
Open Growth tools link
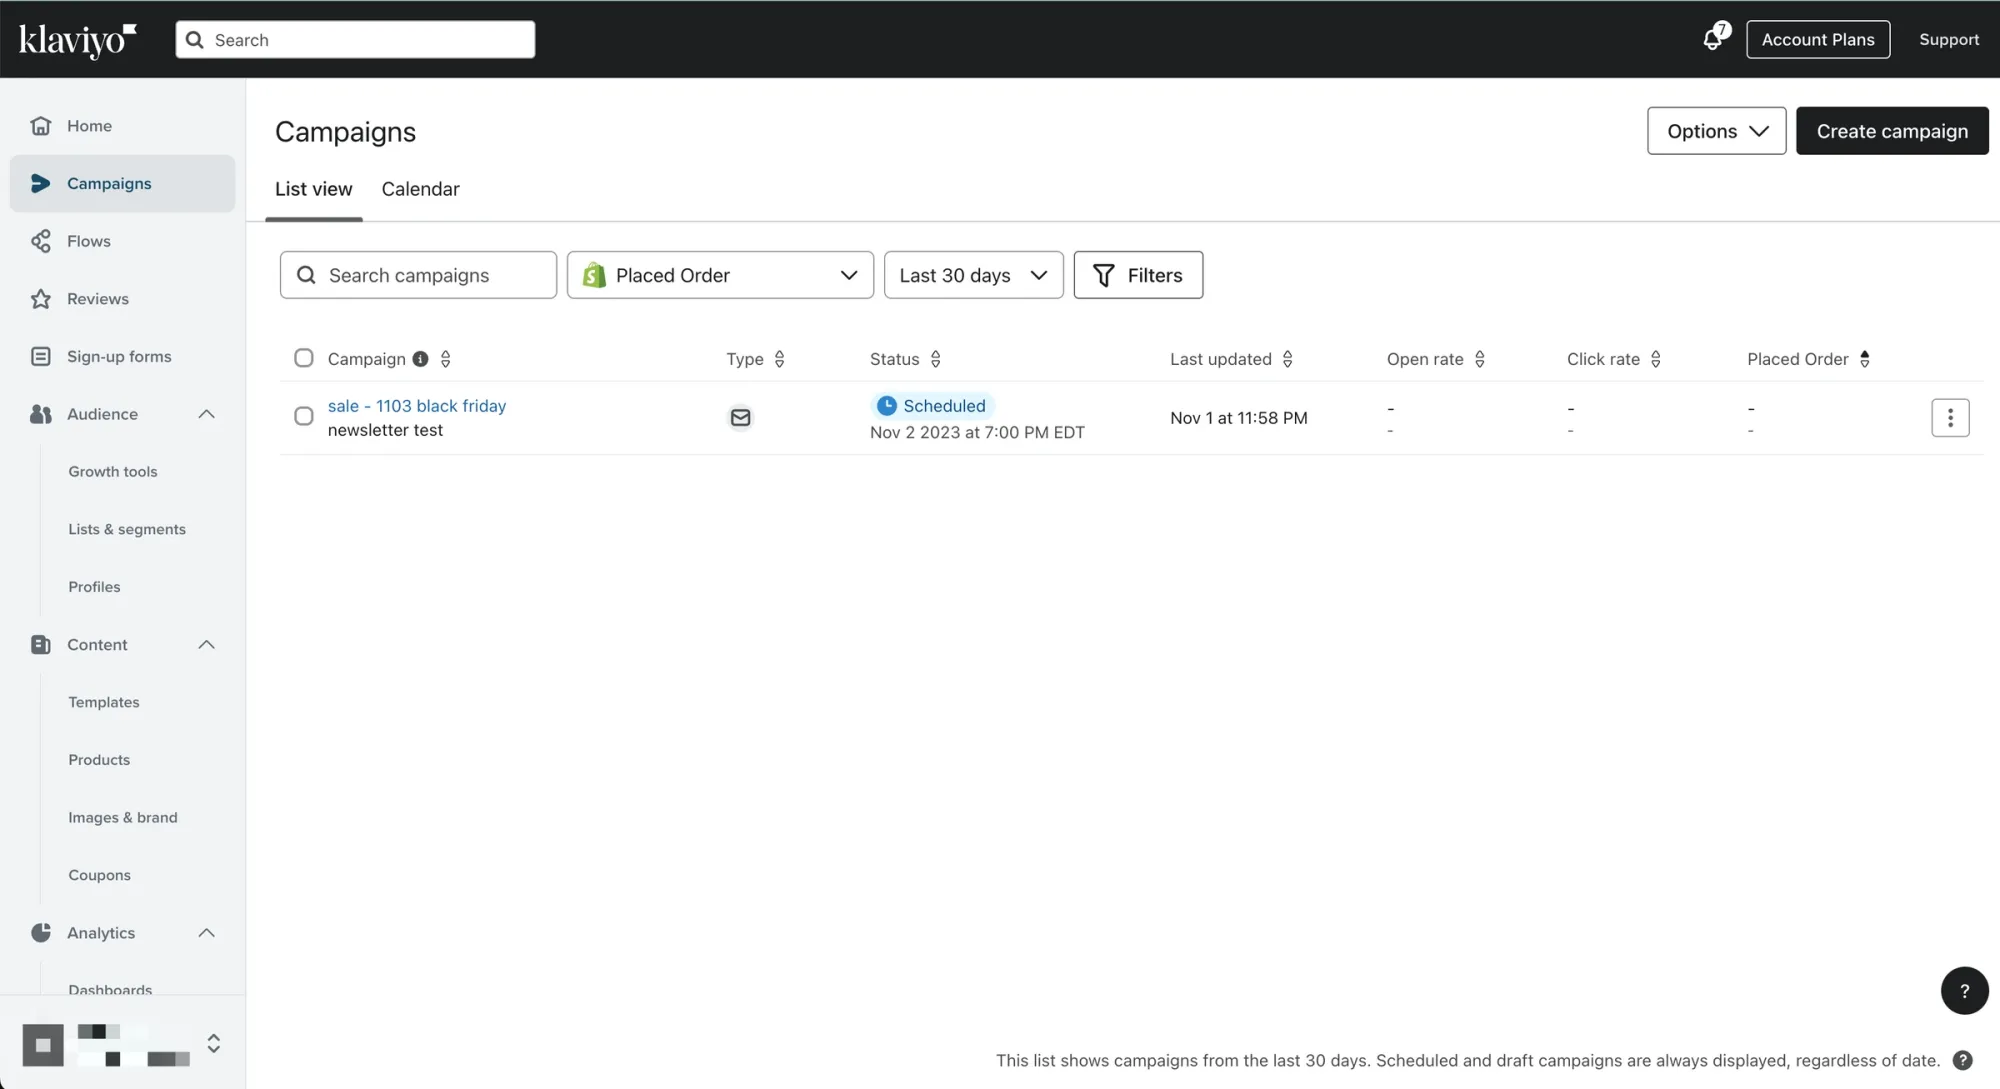pyautogui.click(x=113, y=472)
